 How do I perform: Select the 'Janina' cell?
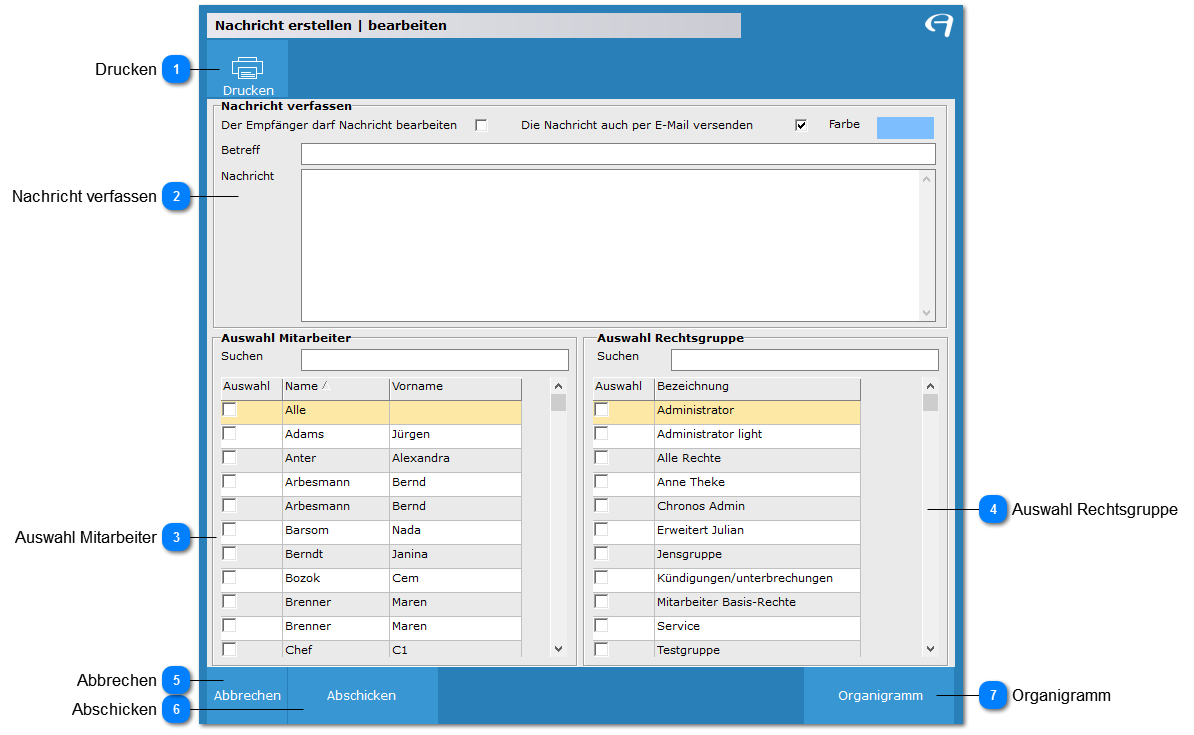click(455, 554)
